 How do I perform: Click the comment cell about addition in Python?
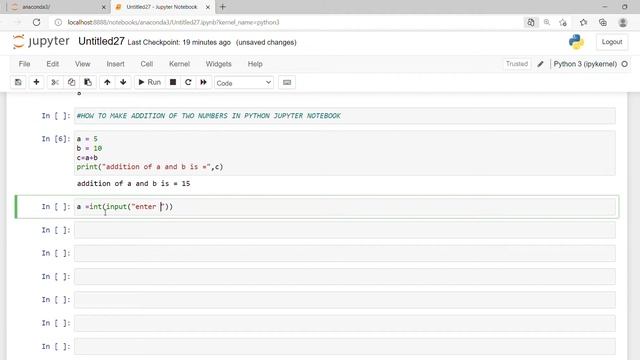pyautogui.click(x=344, y=116)
